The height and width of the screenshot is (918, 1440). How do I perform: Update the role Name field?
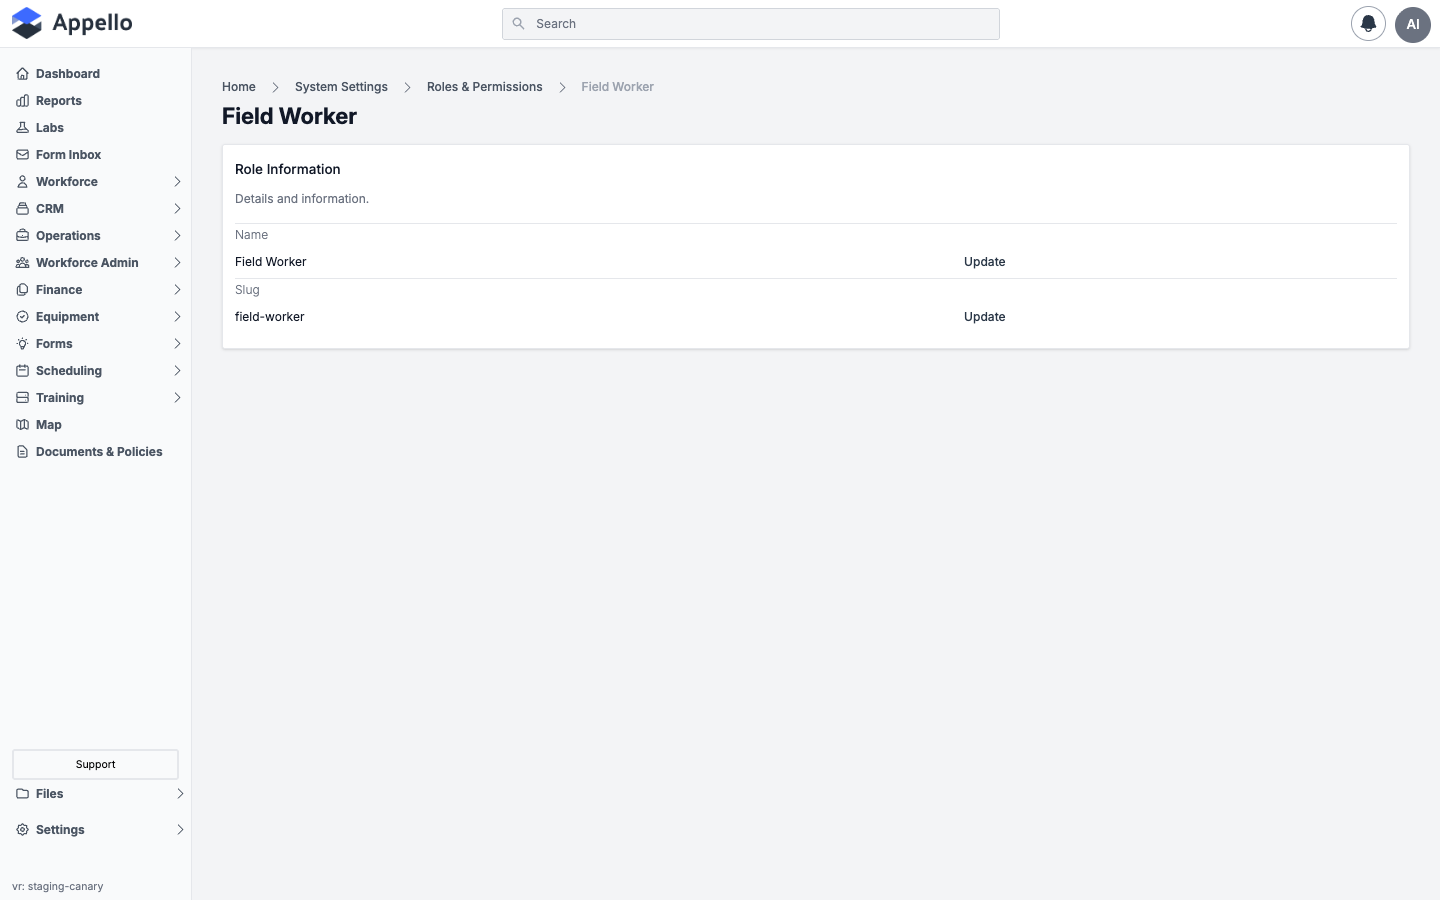(984, 262)
